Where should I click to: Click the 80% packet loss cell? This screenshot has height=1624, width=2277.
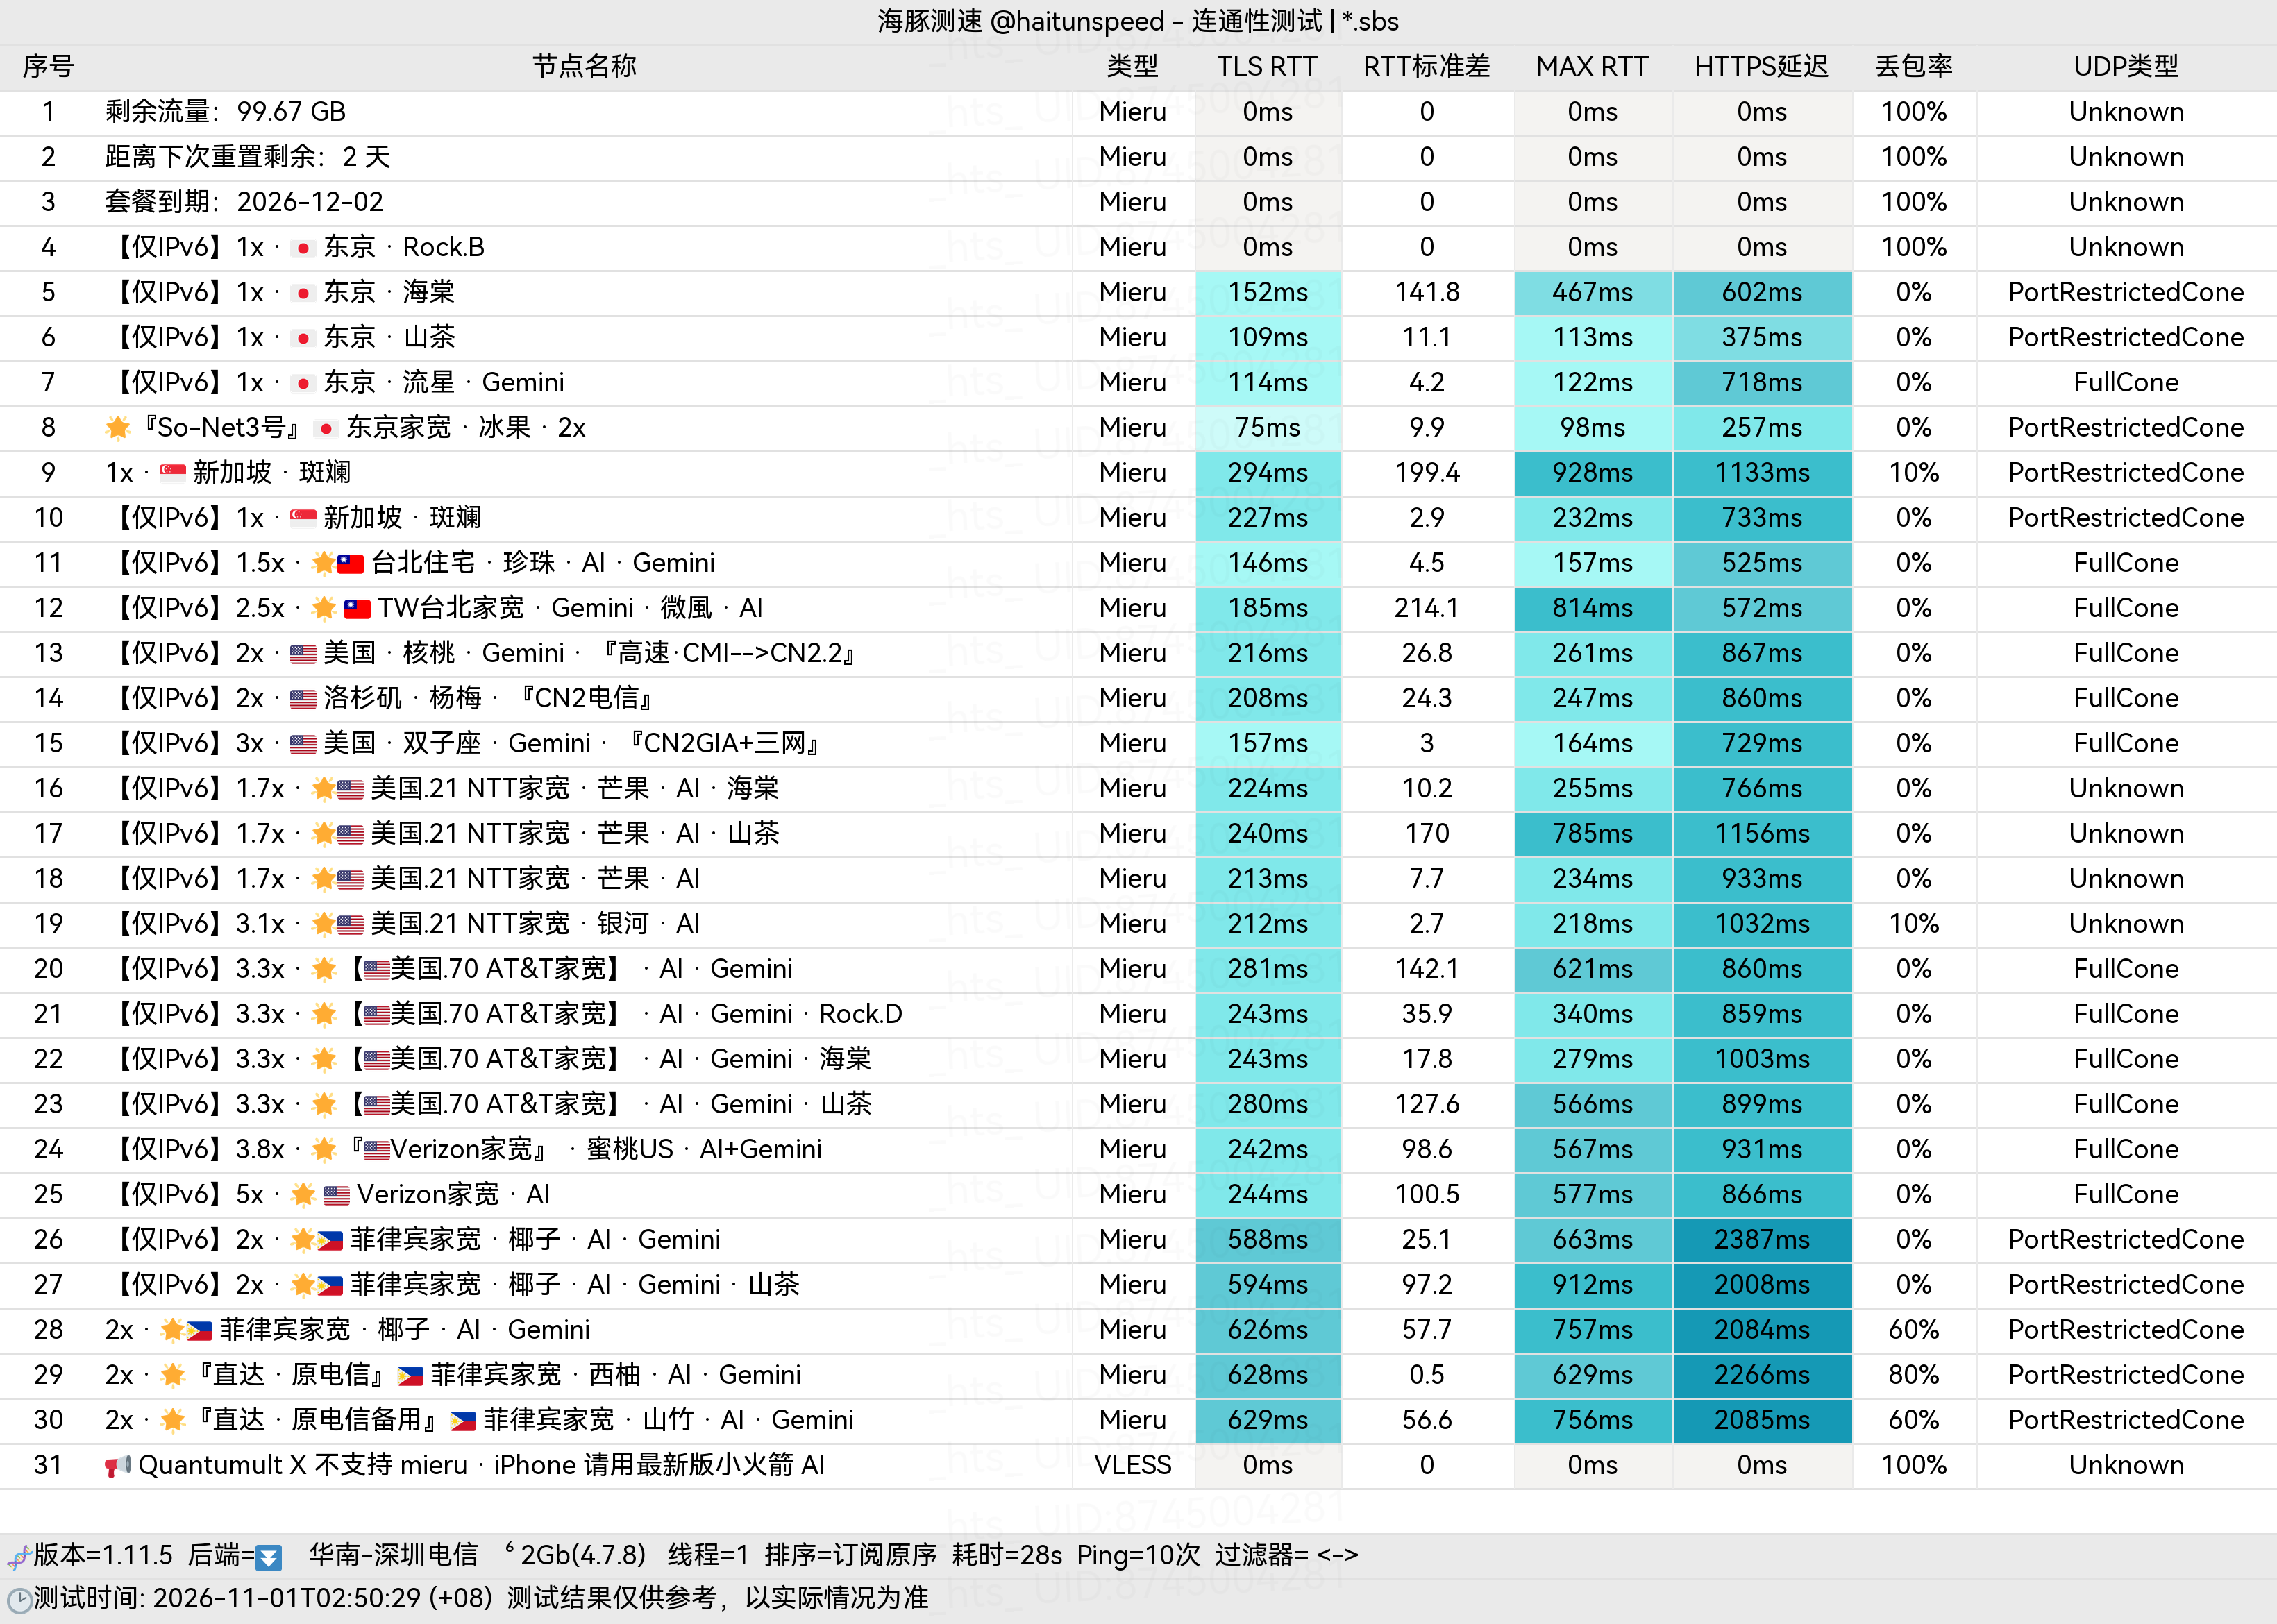[x=1914, y=1375]
